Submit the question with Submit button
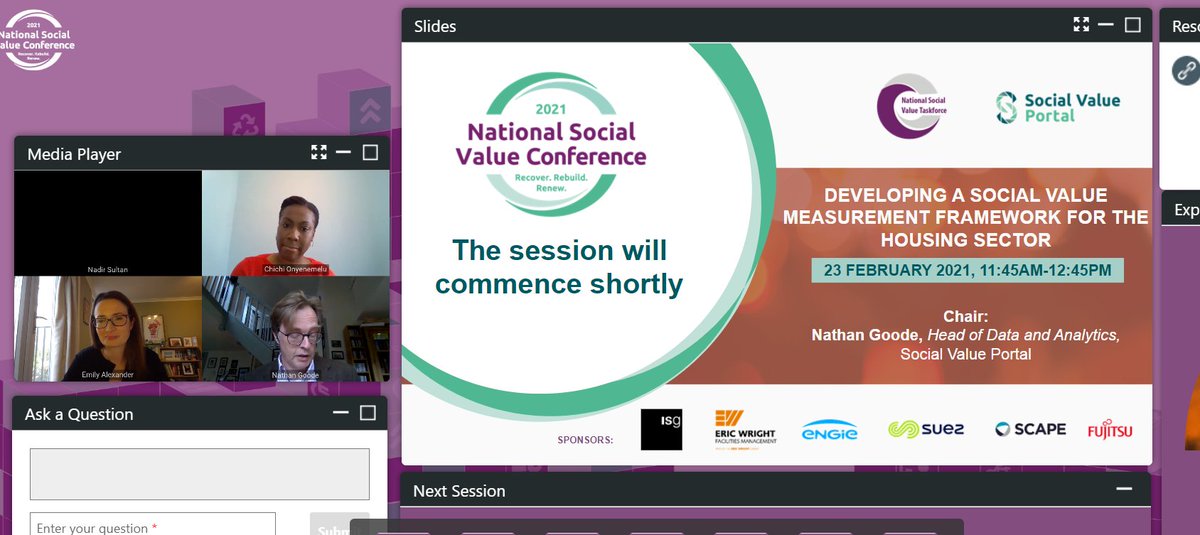Image resolution: width=1200 pixels, height=535 pixels. pyautogui.click(x=339, y=524)
